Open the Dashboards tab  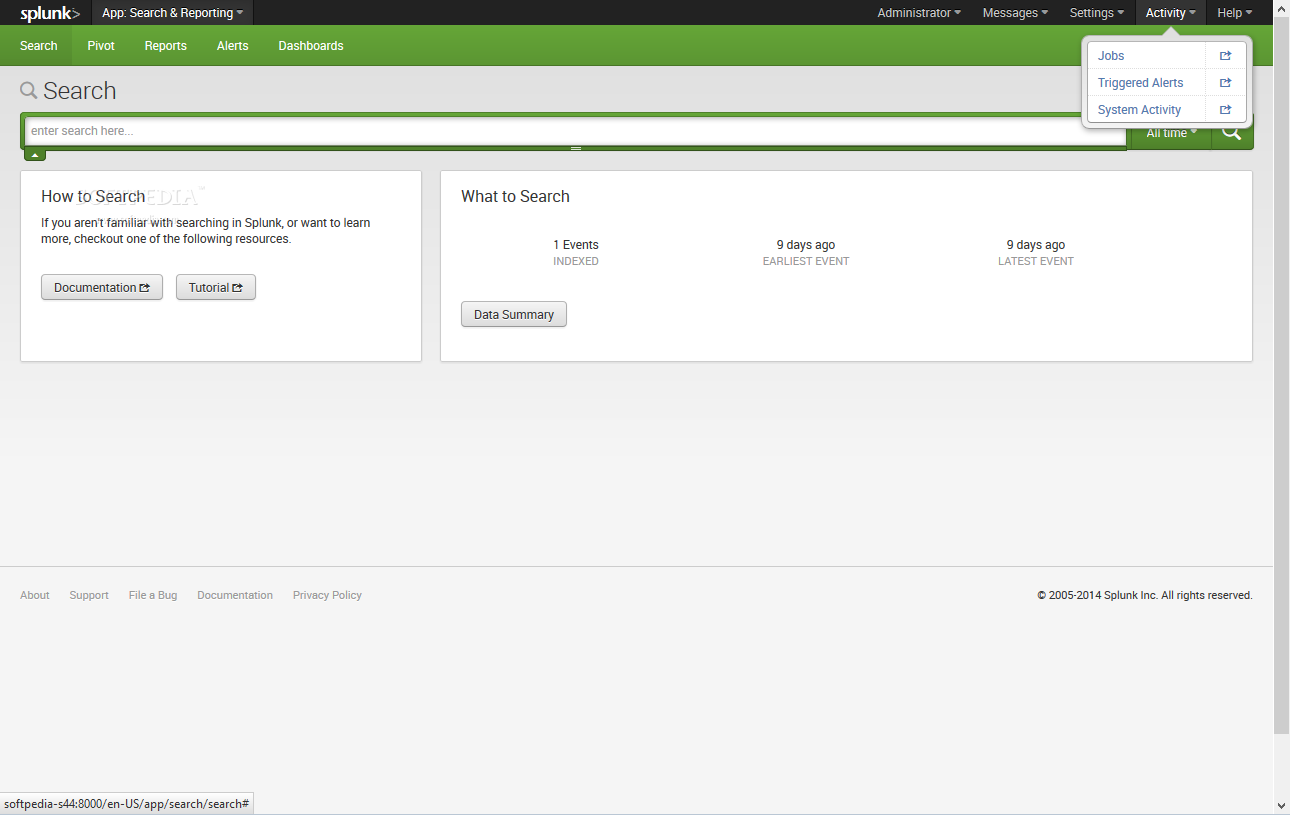311,46
